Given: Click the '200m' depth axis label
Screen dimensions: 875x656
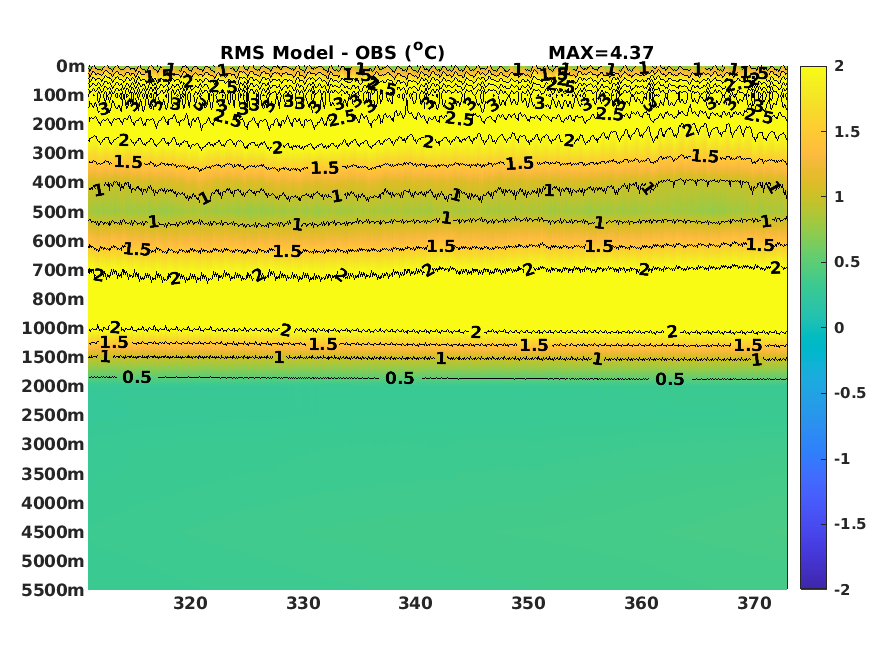Looking at the screenshot, I should [59, 124].
